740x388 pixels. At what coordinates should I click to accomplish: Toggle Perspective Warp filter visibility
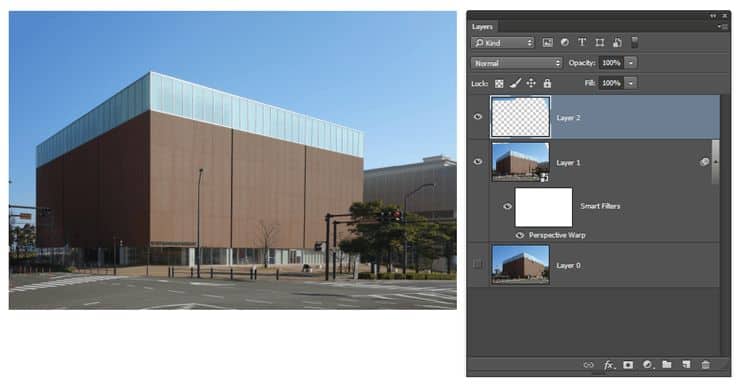coord(520,235)
